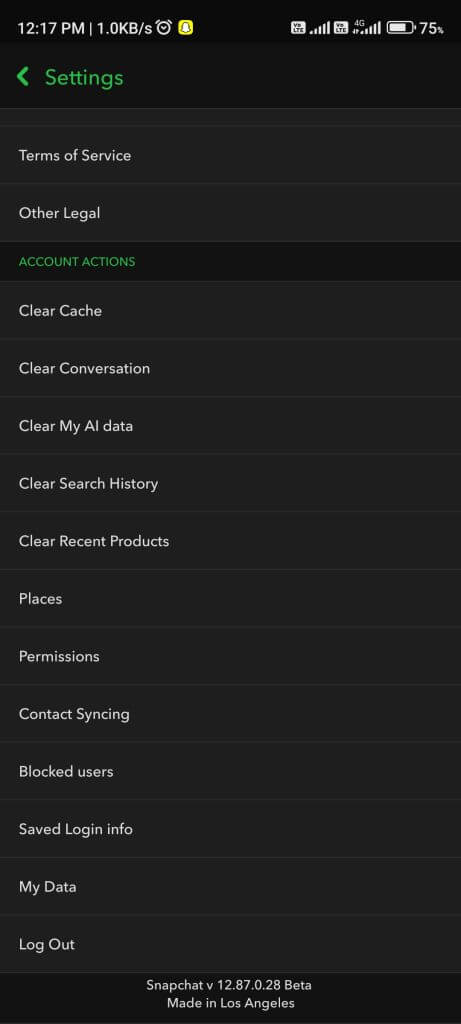Tap the Snapchat ghost notification icon

coord(186,27)
